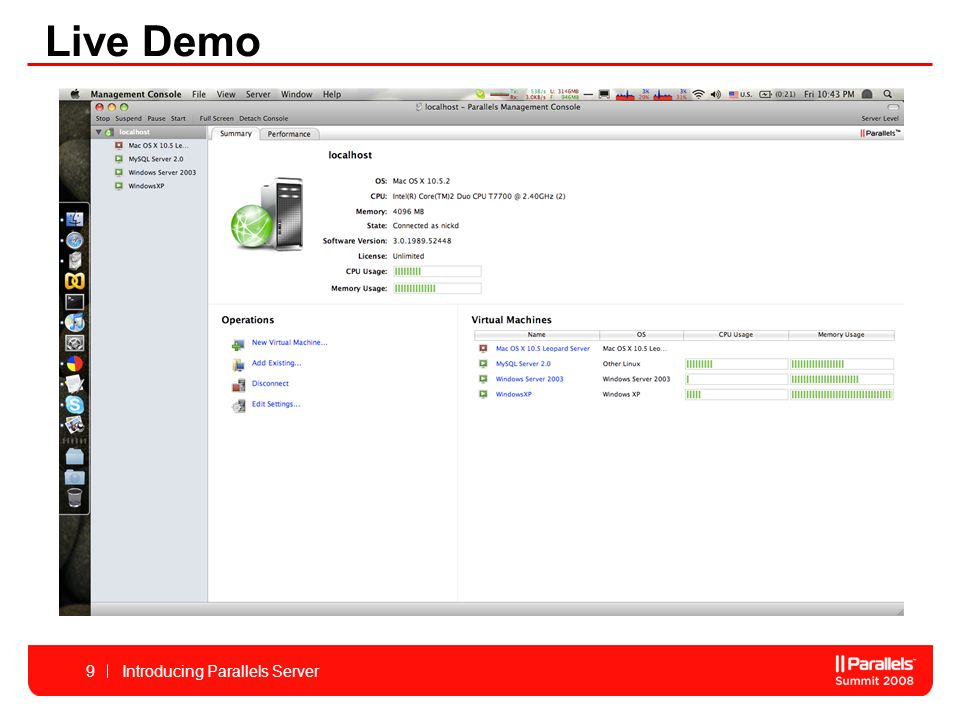Click the Suspend toolbar button

(129, 119)
